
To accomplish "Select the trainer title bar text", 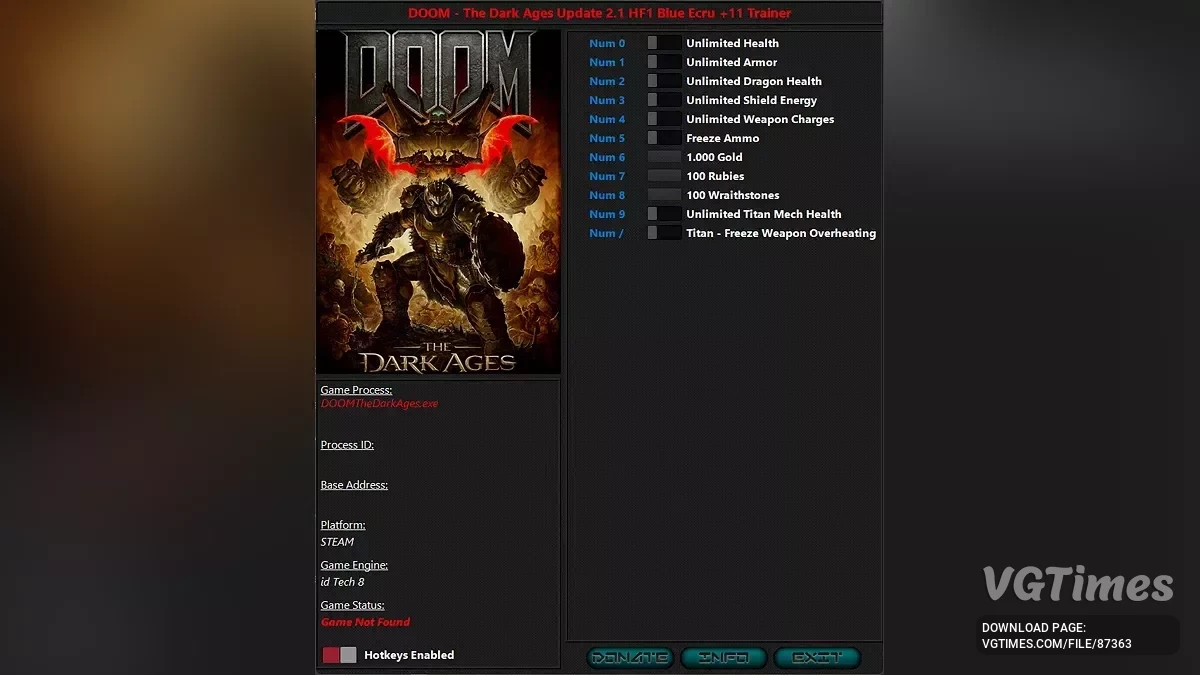I will tap(598, 13).
